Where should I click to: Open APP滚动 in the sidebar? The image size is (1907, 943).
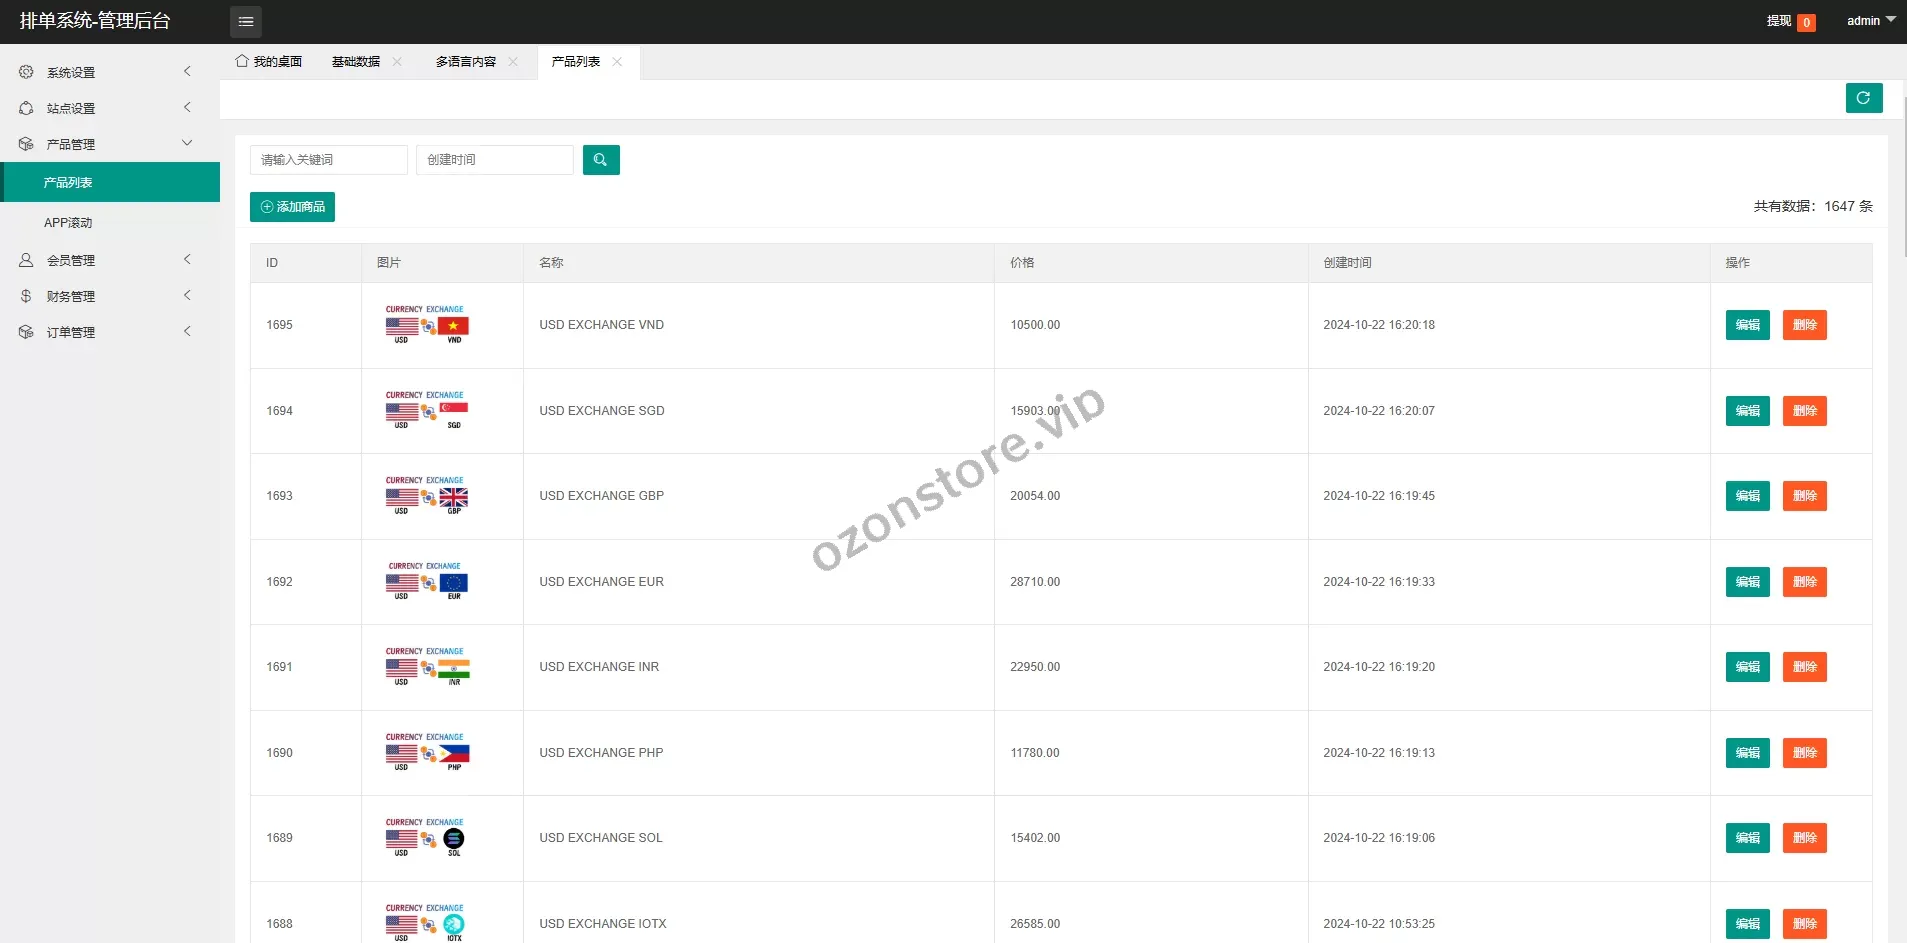[x=68, y=223]
